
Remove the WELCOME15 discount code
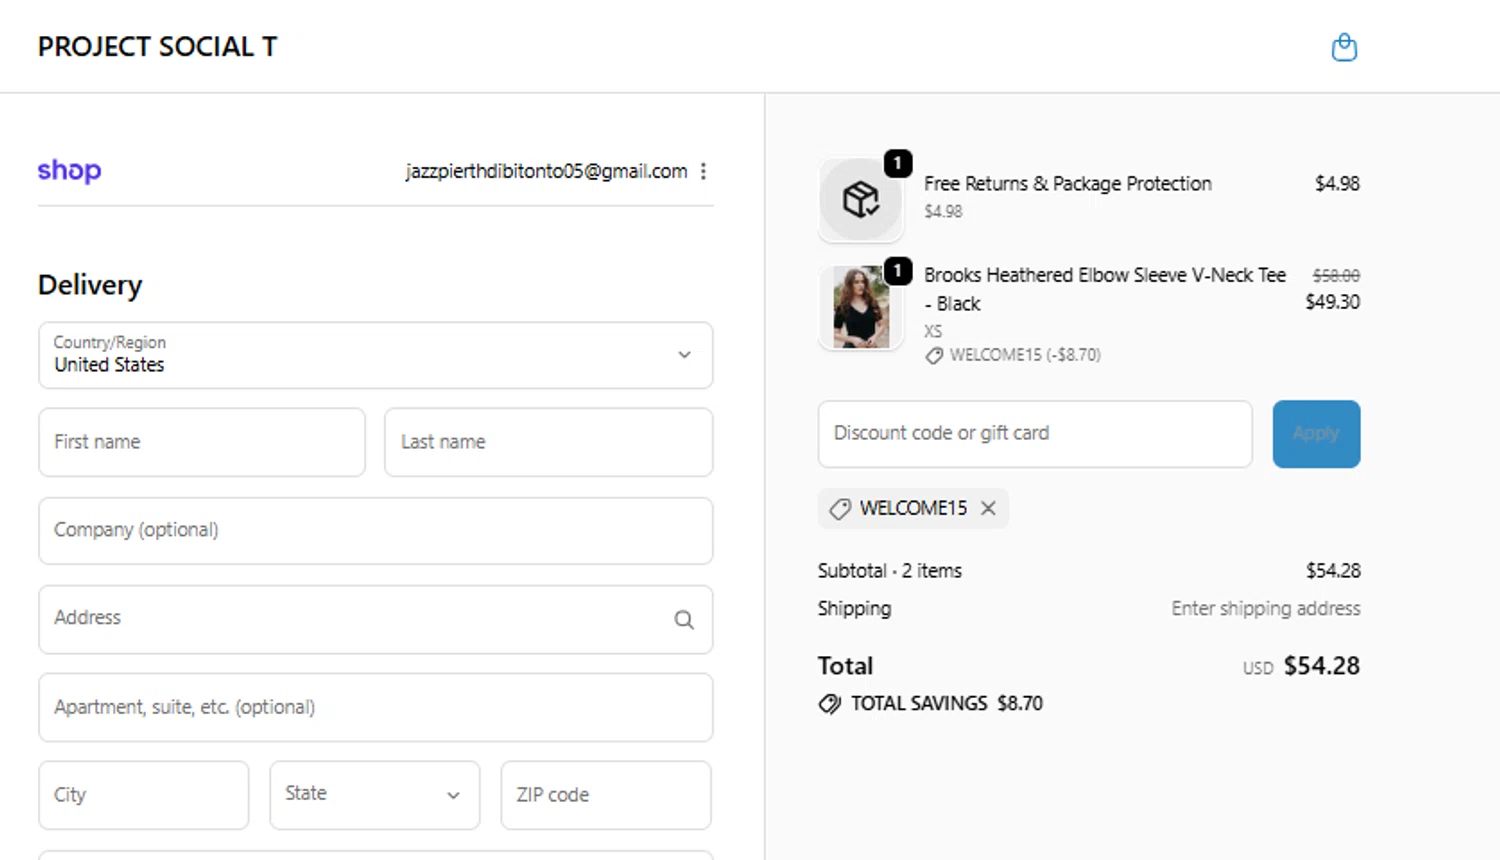point(988,508)
